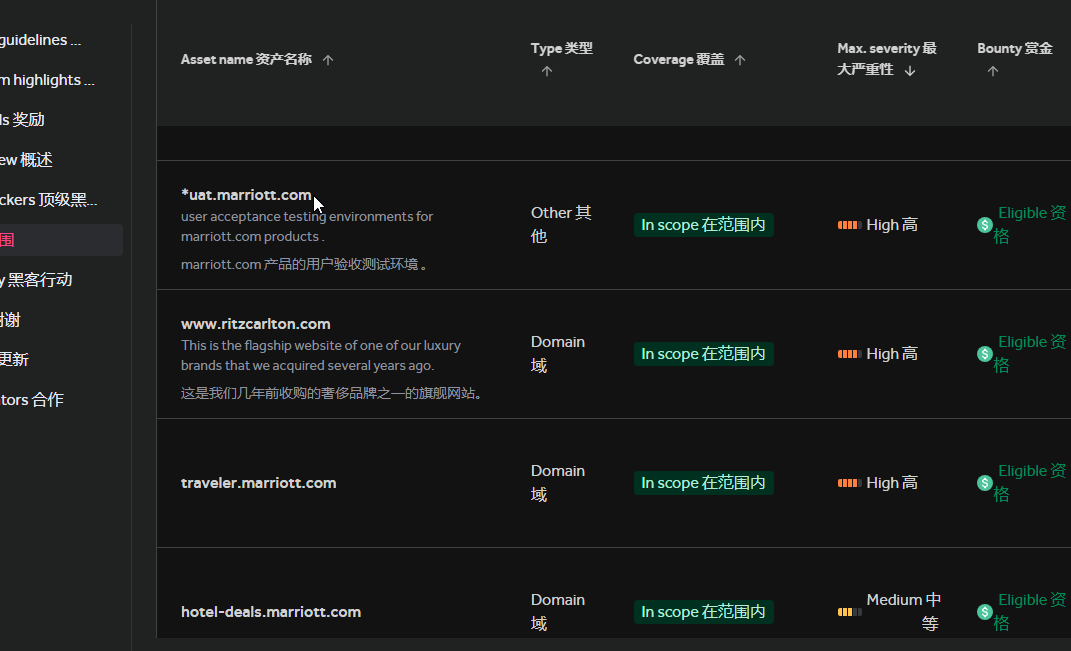
Task: Click the bounty dollar icon for traveler.marriott.com
Action: (984, 483)
